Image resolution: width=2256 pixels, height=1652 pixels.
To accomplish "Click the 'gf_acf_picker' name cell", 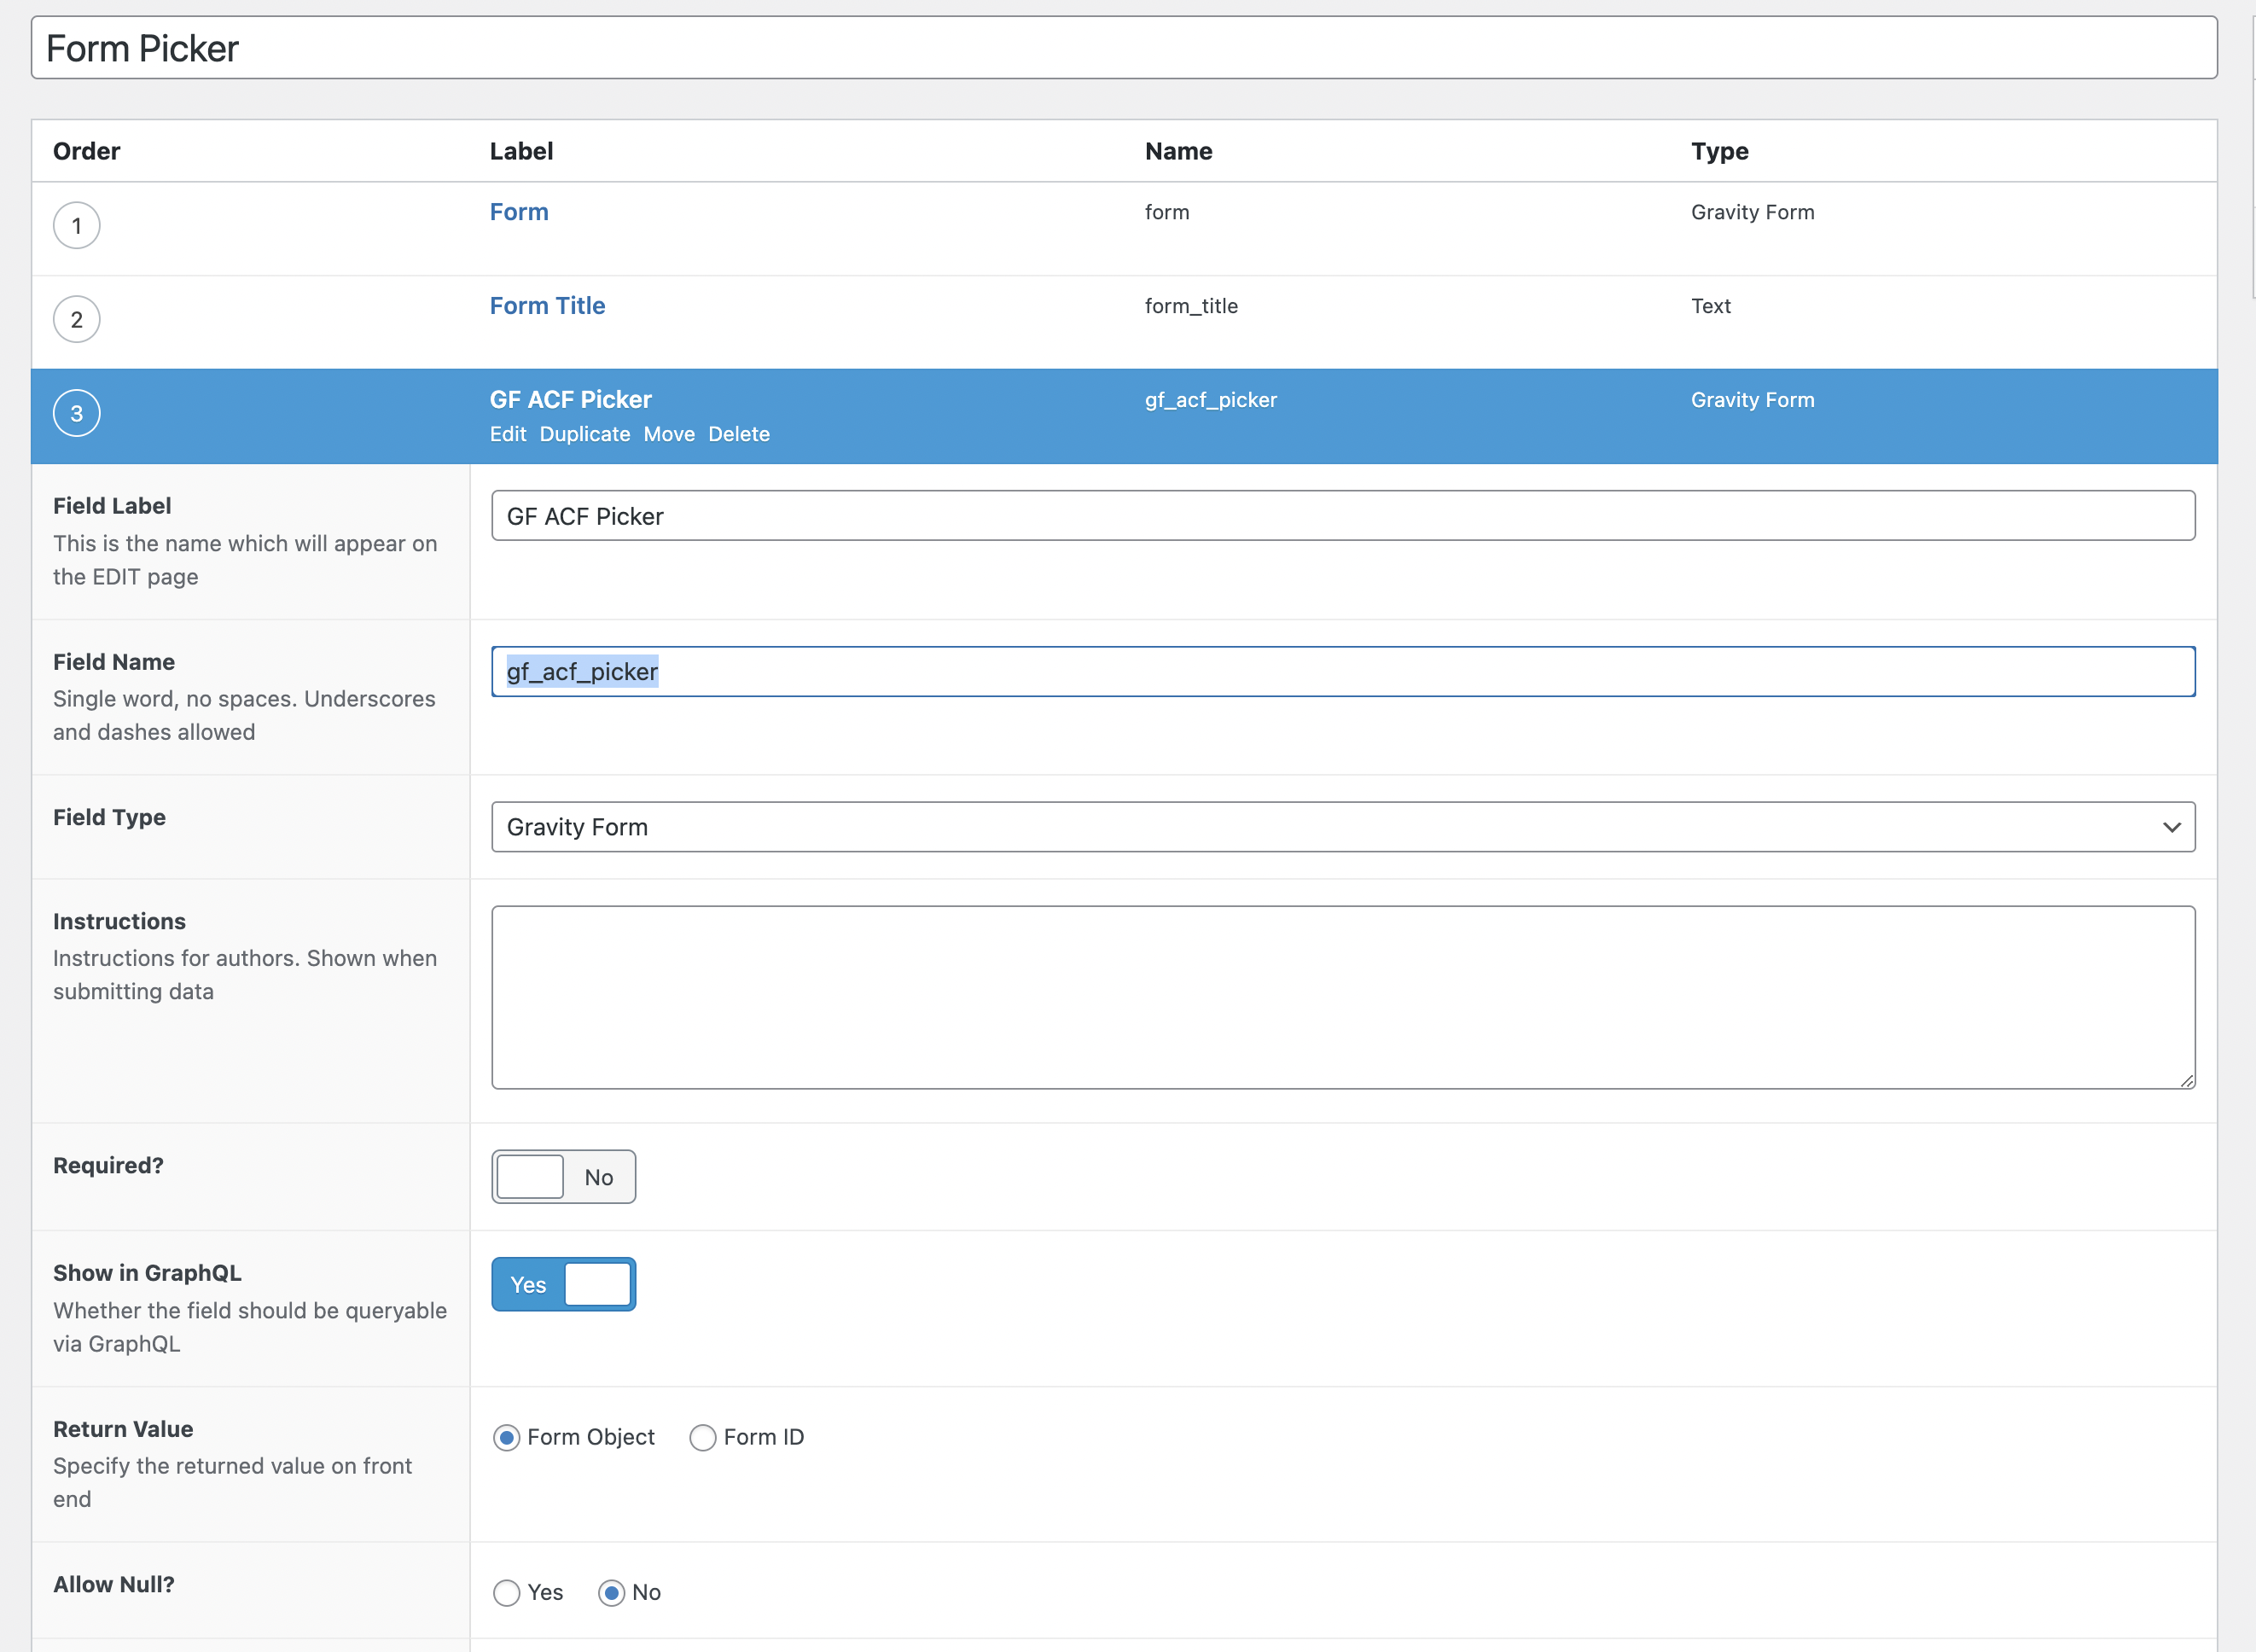I will 1211,400.
